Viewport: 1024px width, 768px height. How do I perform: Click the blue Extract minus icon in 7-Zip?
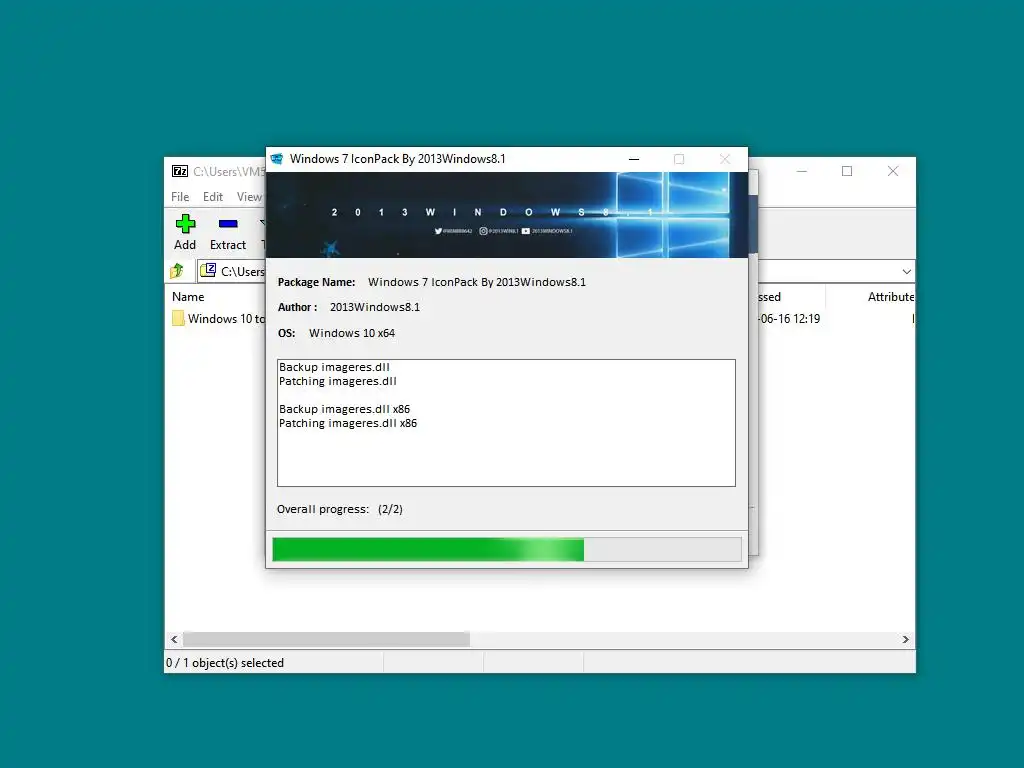click(x=228, y=224)
